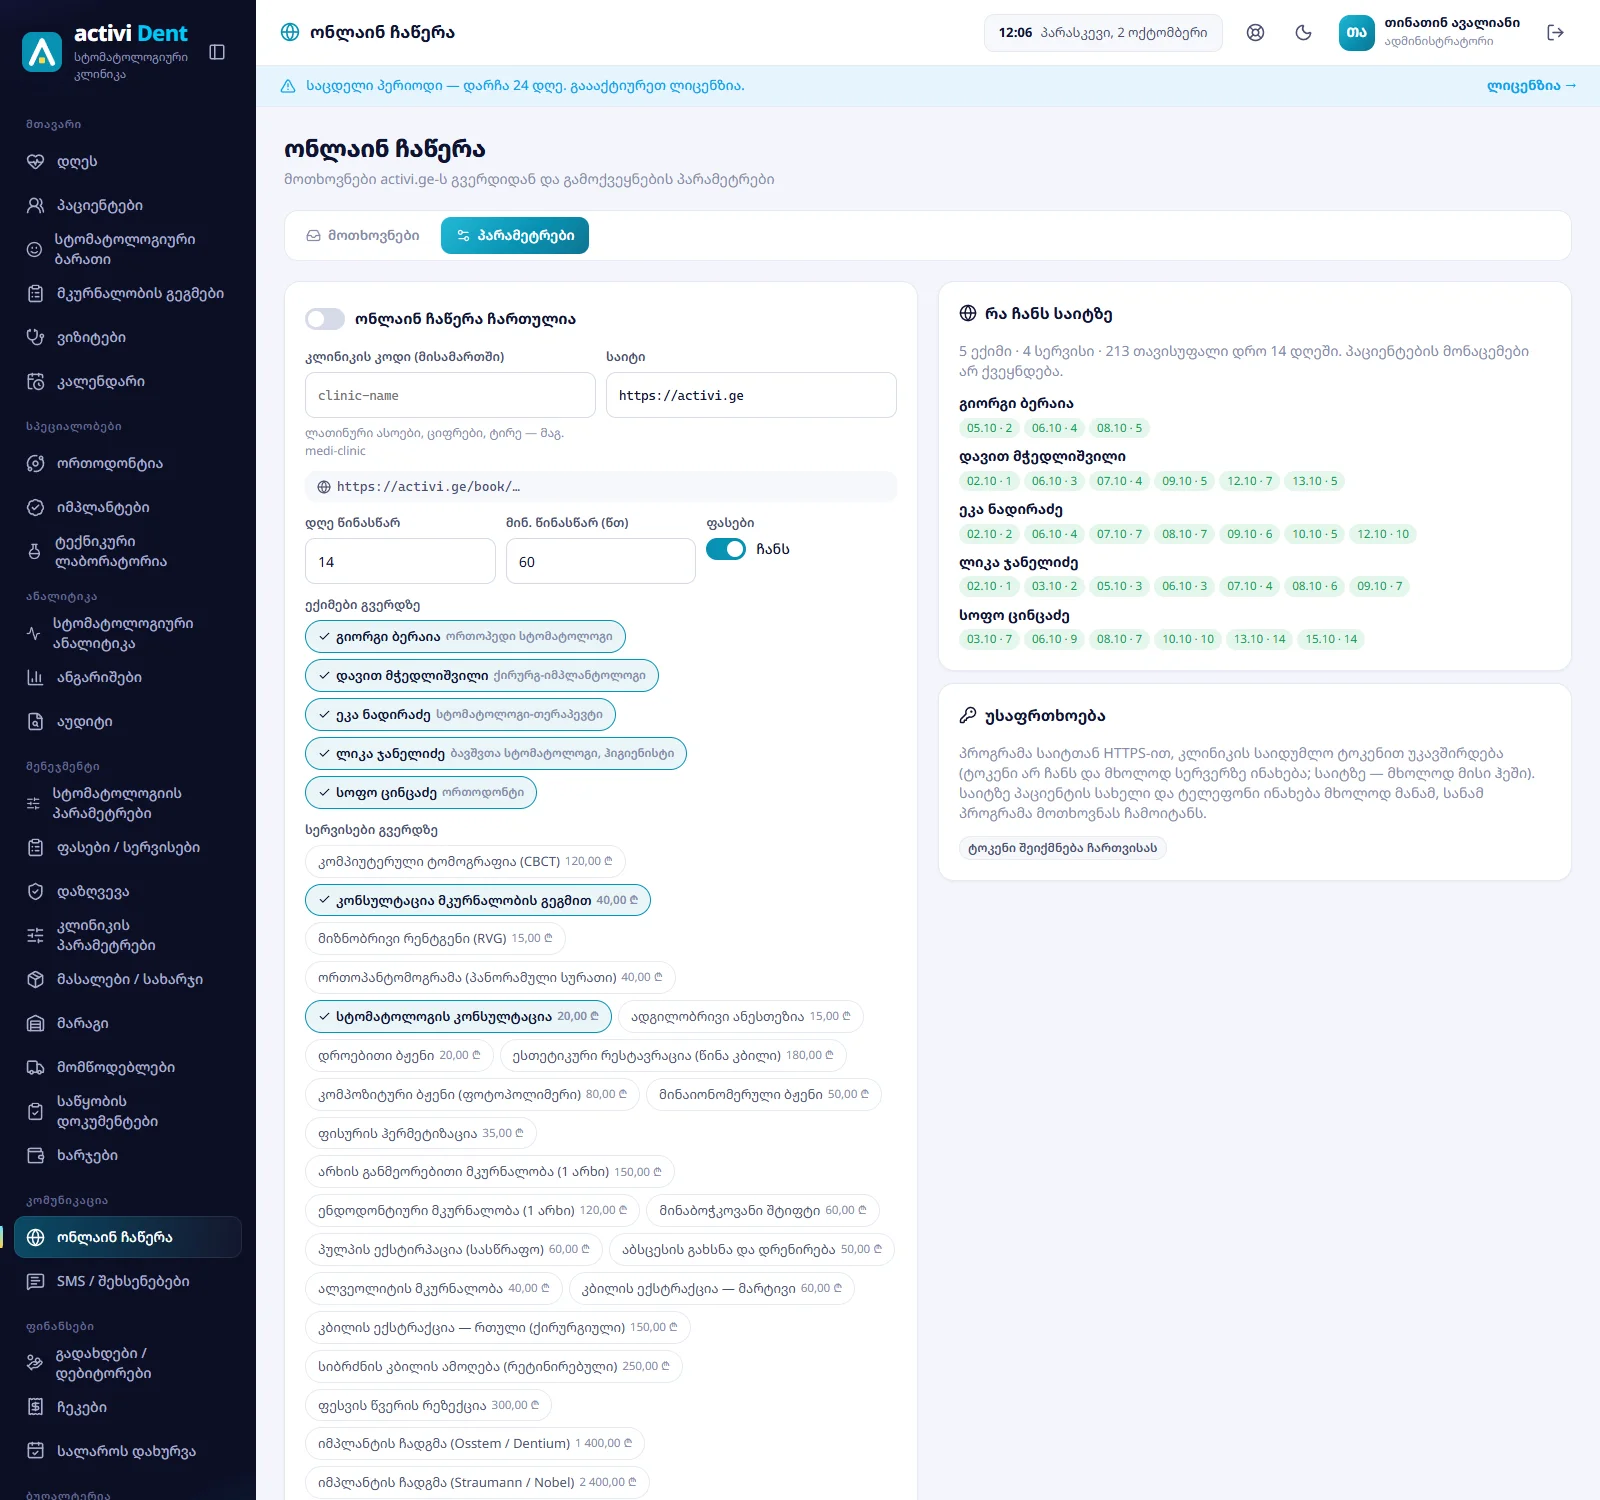Open აუდიტი in sidebar
This screenshot has height=1500, width=1600.
tap(128, 721)
